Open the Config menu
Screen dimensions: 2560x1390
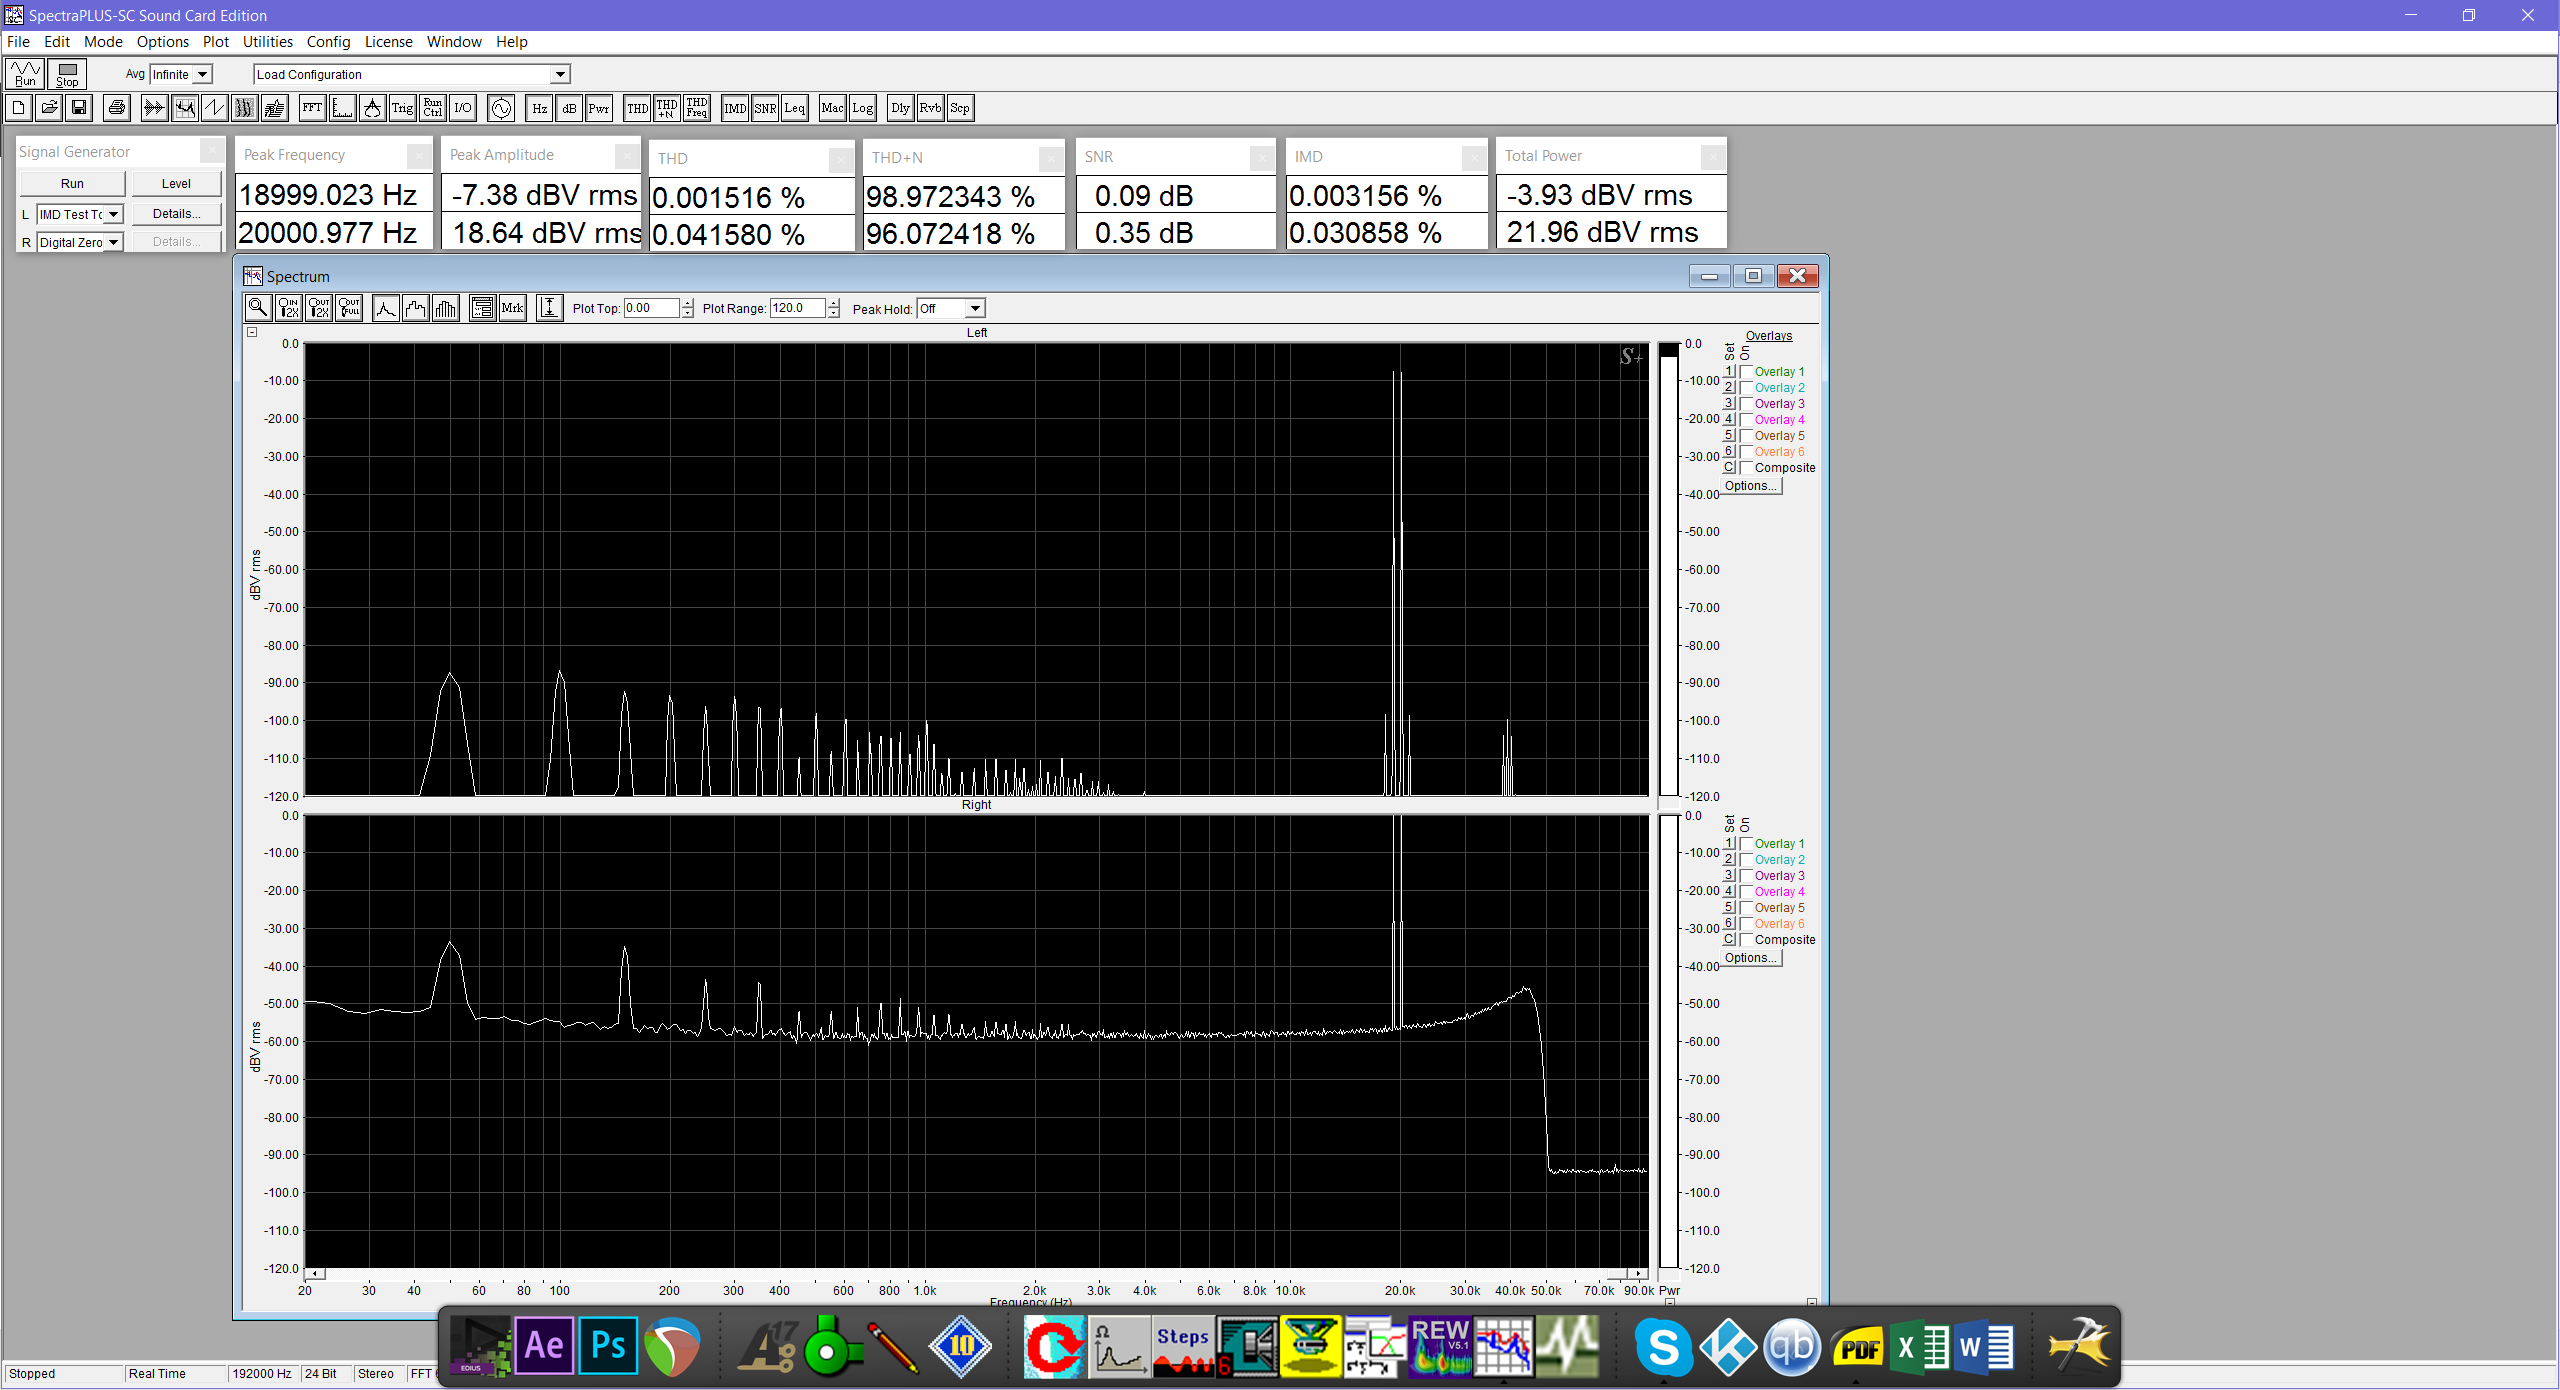328,42
